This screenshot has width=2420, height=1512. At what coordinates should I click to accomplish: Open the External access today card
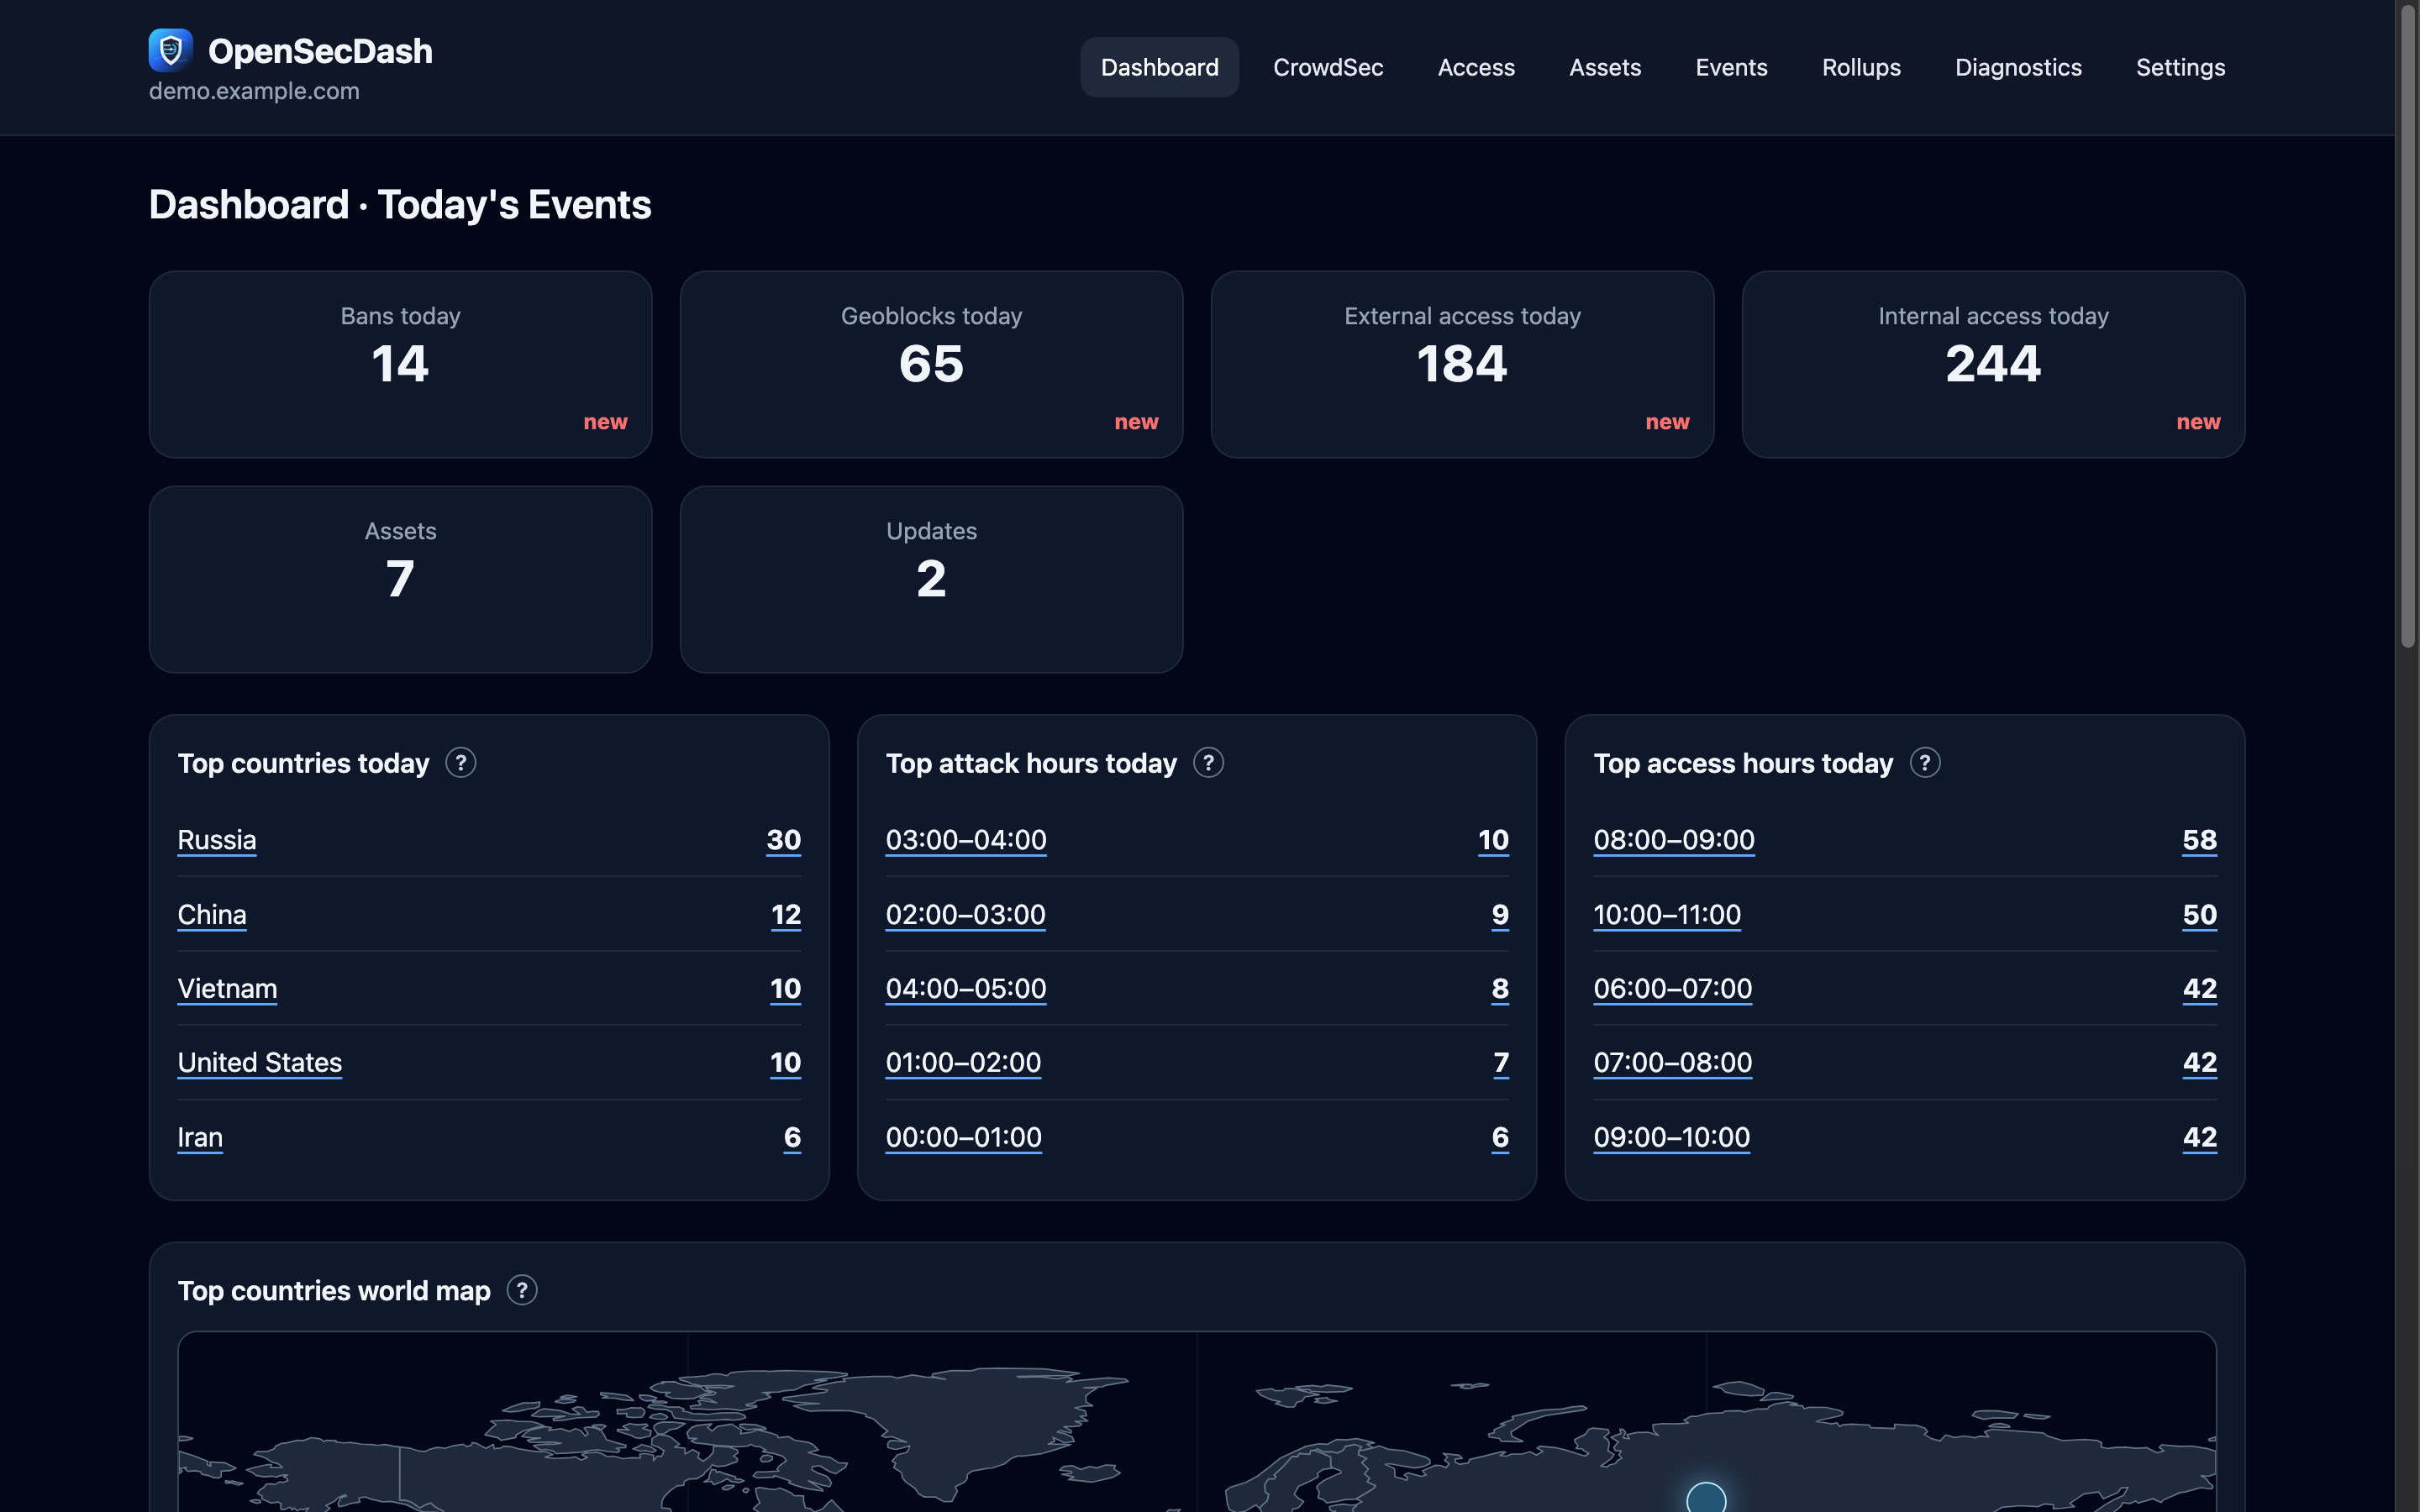[1462, 364]
